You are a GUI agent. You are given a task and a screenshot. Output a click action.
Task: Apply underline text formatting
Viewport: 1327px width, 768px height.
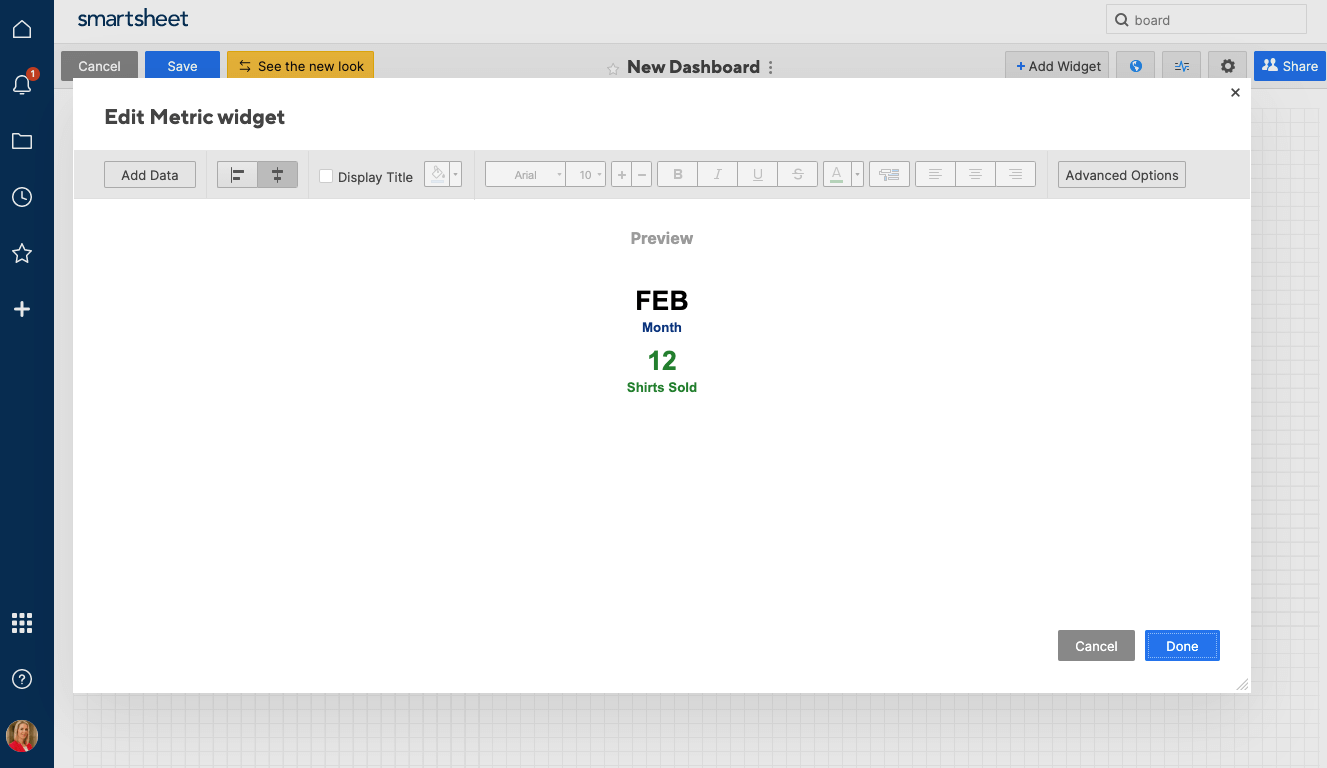point(757,175)
